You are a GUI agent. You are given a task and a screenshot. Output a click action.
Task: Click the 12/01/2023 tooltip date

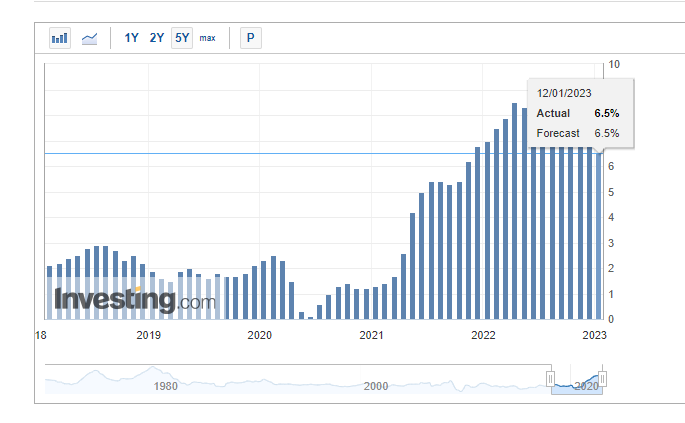(564, 93)
